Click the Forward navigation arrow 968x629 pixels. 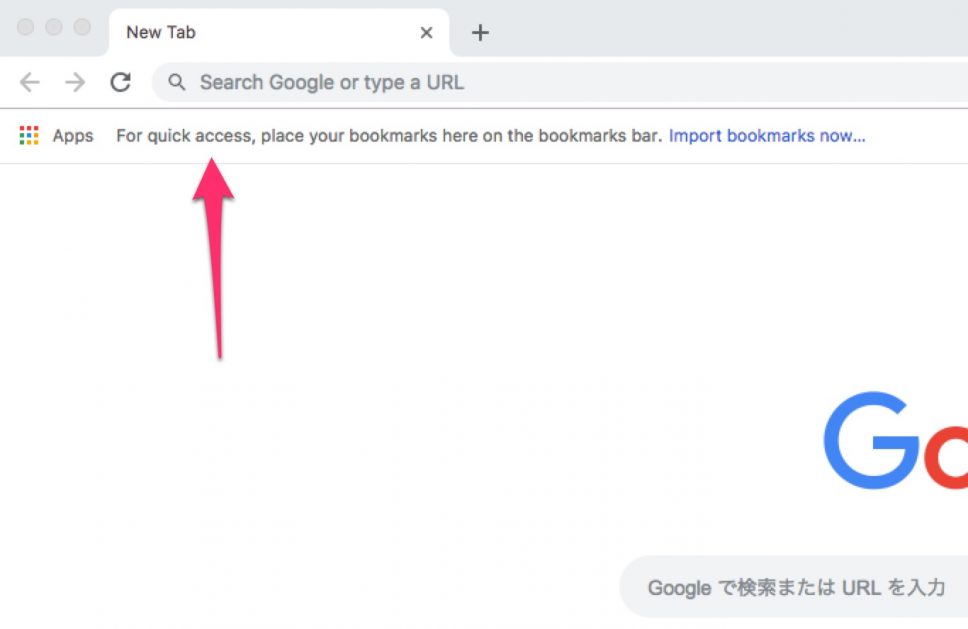[75, 82]
